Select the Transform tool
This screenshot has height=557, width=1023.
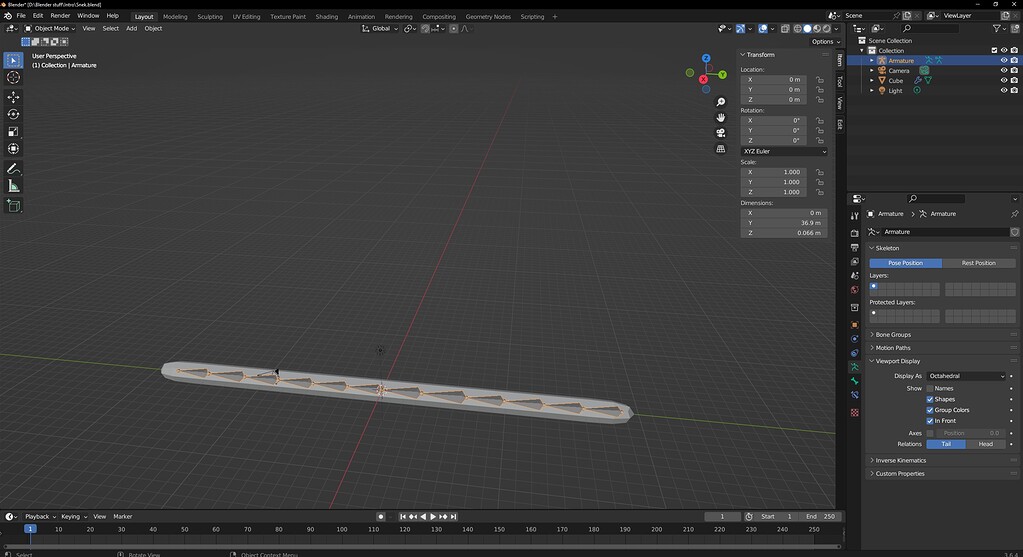[13, 149]
